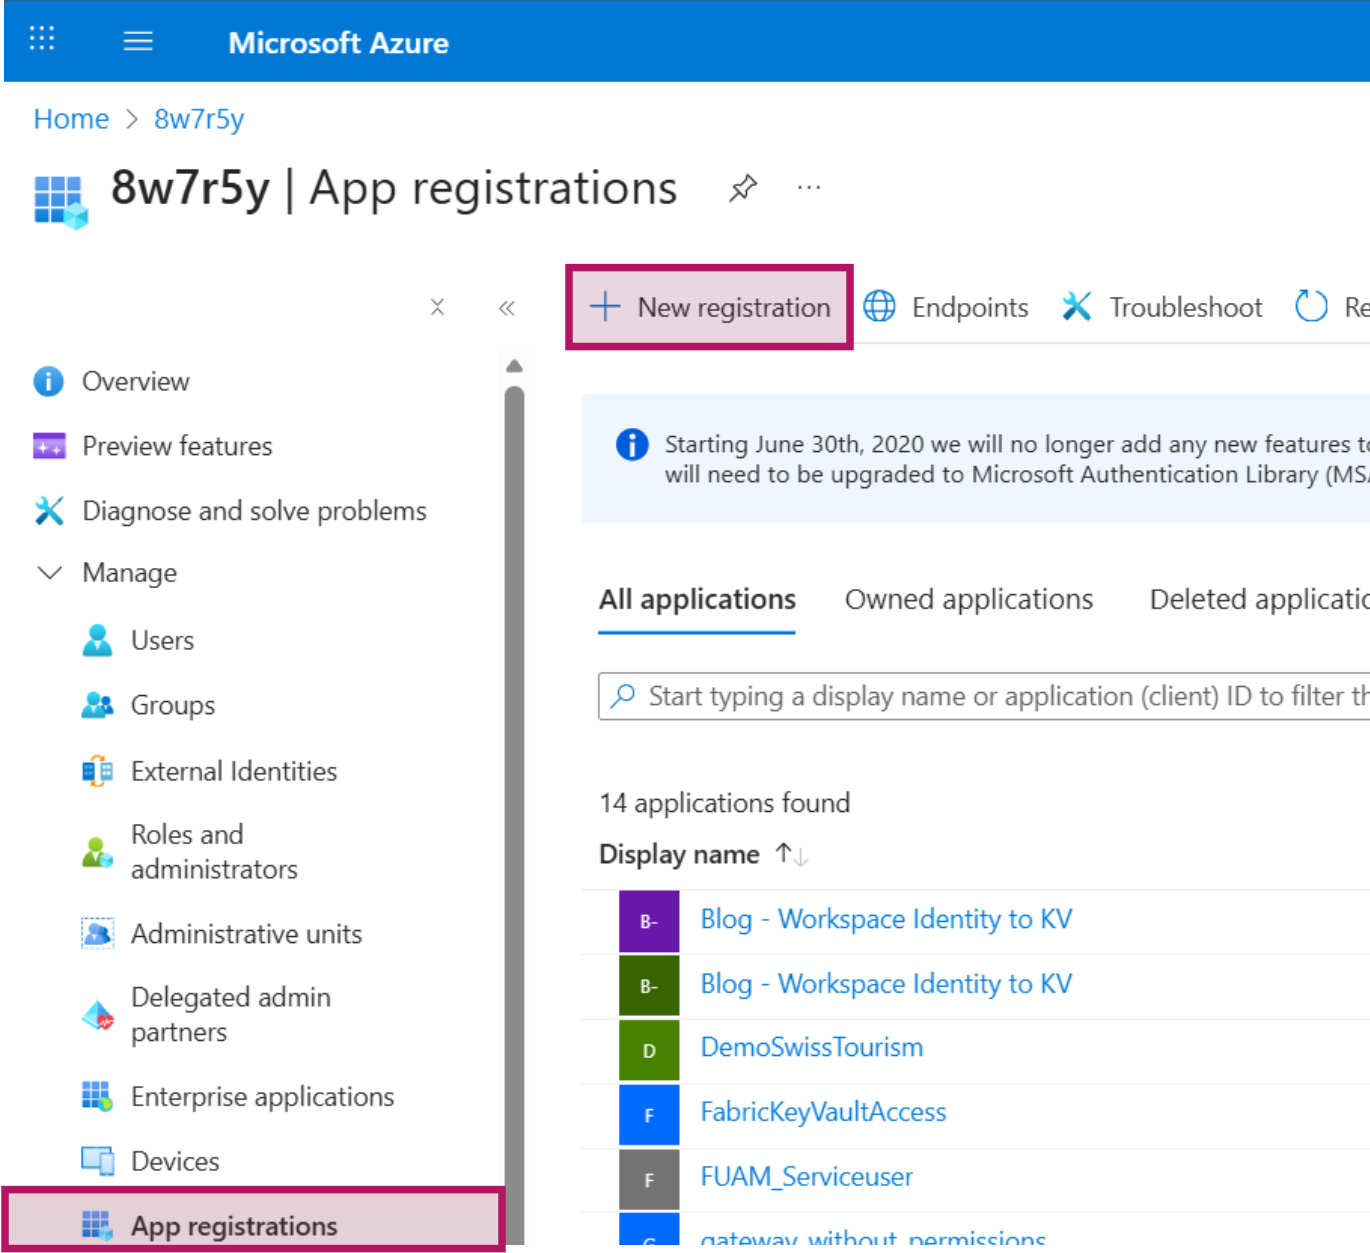Image resolution: width=1370 pixels, height=1253 pixels.
Task: Click the Refresh circular arrow icon
Action: (1310, 306)
